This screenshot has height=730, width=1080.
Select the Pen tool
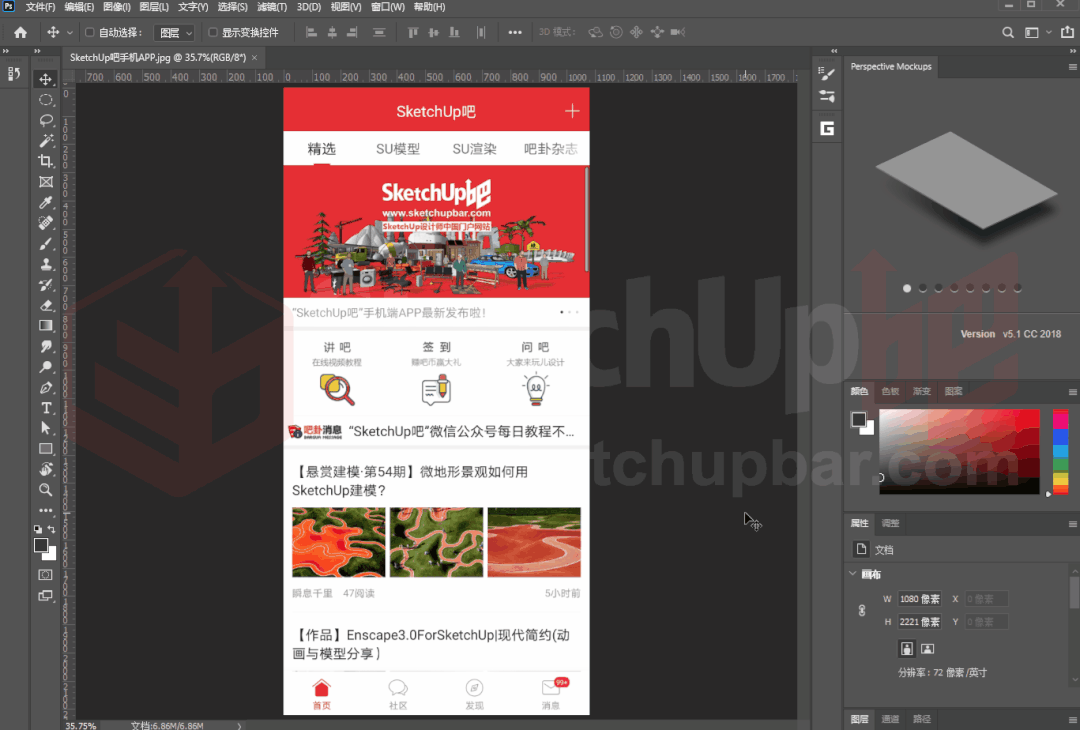click(45, 388)
